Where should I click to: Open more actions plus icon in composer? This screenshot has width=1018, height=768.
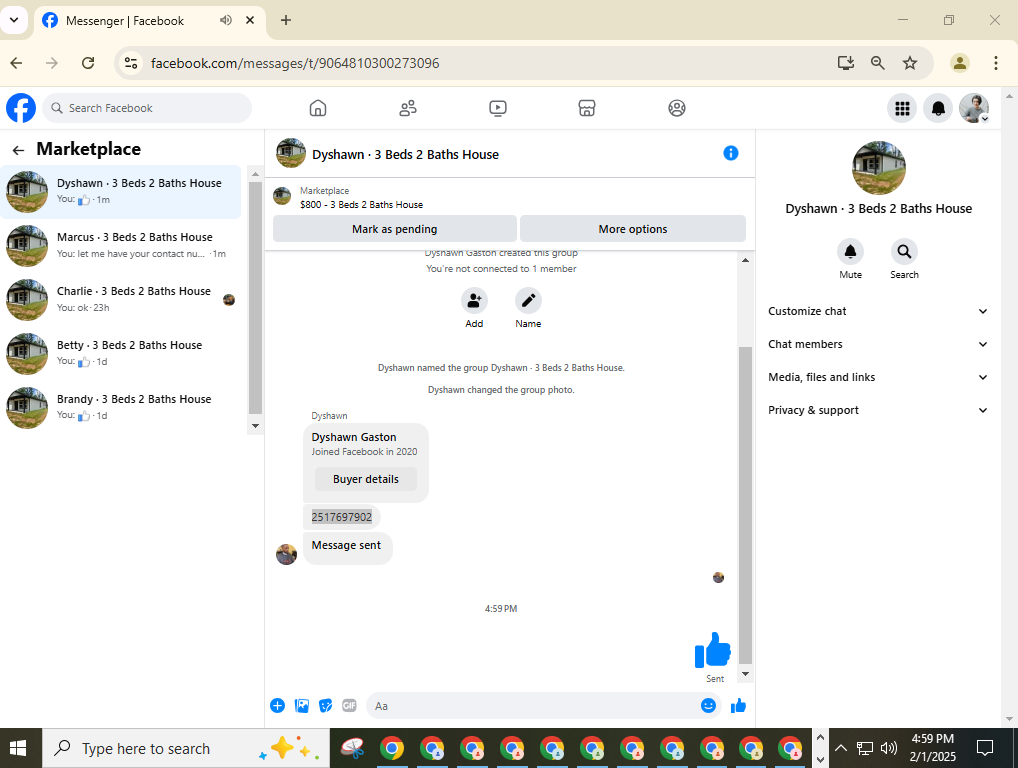pyautogui.click(x=277, y=706)
